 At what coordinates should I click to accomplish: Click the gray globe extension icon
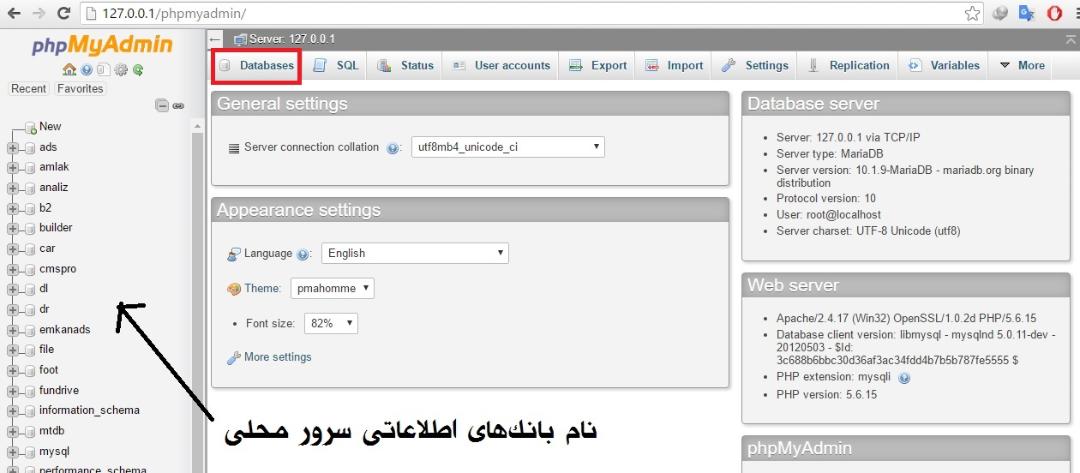click(x=1000, y=13)
